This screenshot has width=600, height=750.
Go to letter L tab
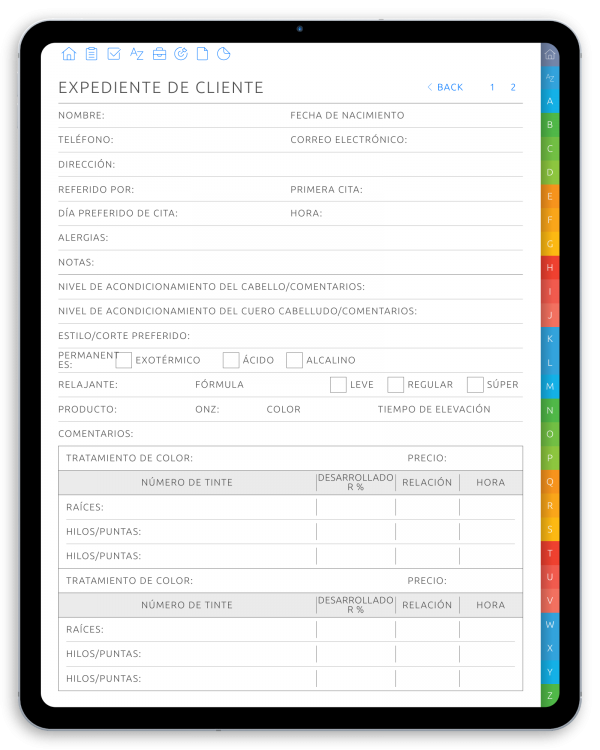(550, 363)
